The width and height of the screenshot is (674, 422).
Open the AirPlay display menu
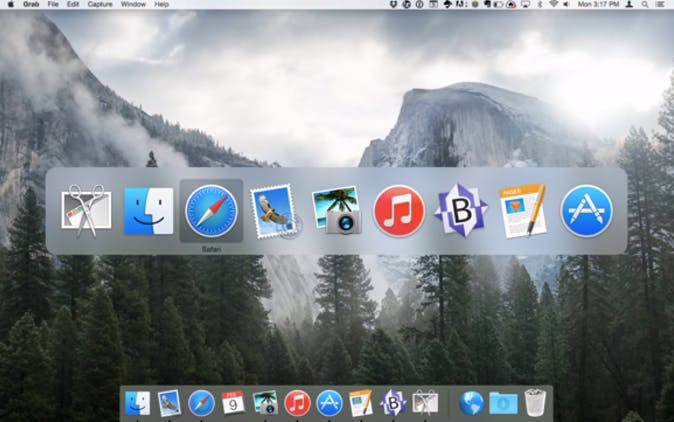[x=525, y=4]
